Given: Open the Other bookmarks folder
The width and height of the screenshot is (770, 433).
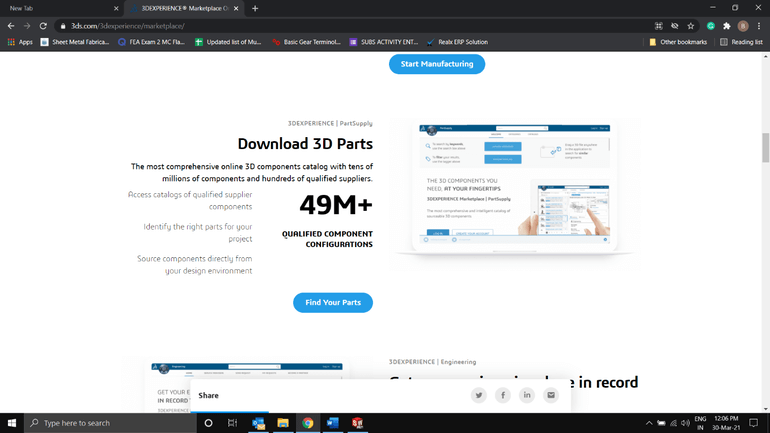Looking at the screenshot, I should point(678,42).
